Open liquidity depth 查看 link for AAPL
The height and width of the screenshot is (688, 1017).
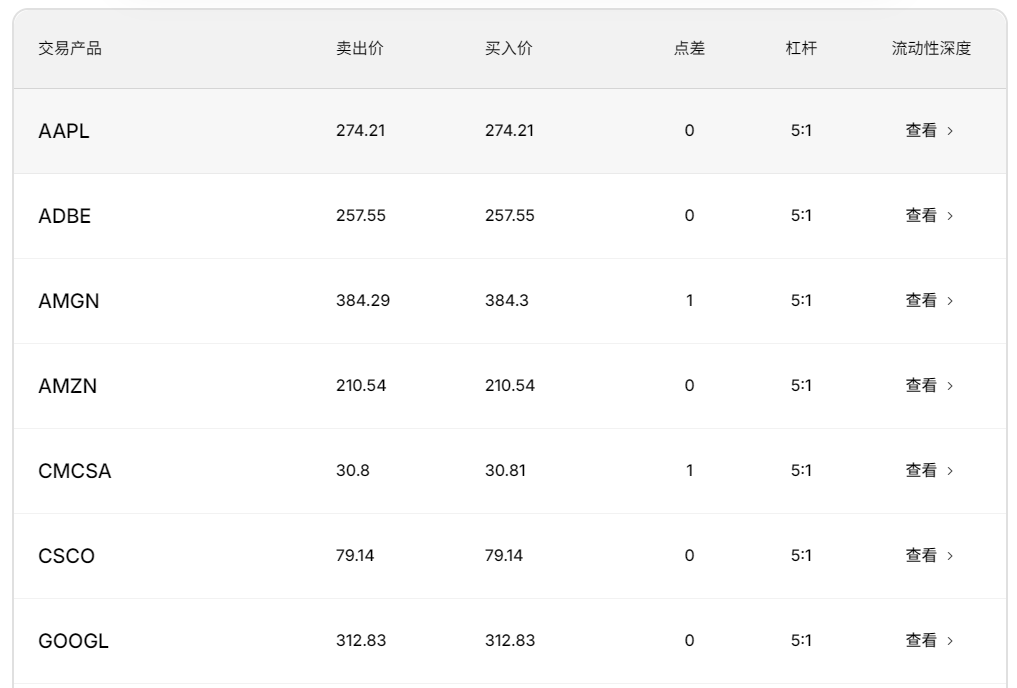[x=928, y=131]
